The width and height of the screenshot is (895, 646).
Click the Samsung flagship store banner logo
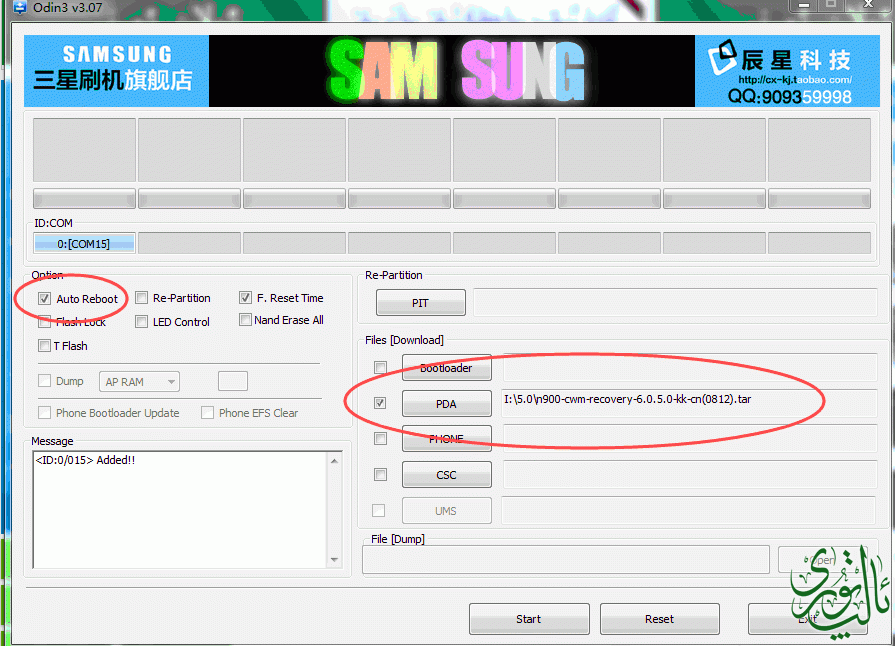point(116,71)
